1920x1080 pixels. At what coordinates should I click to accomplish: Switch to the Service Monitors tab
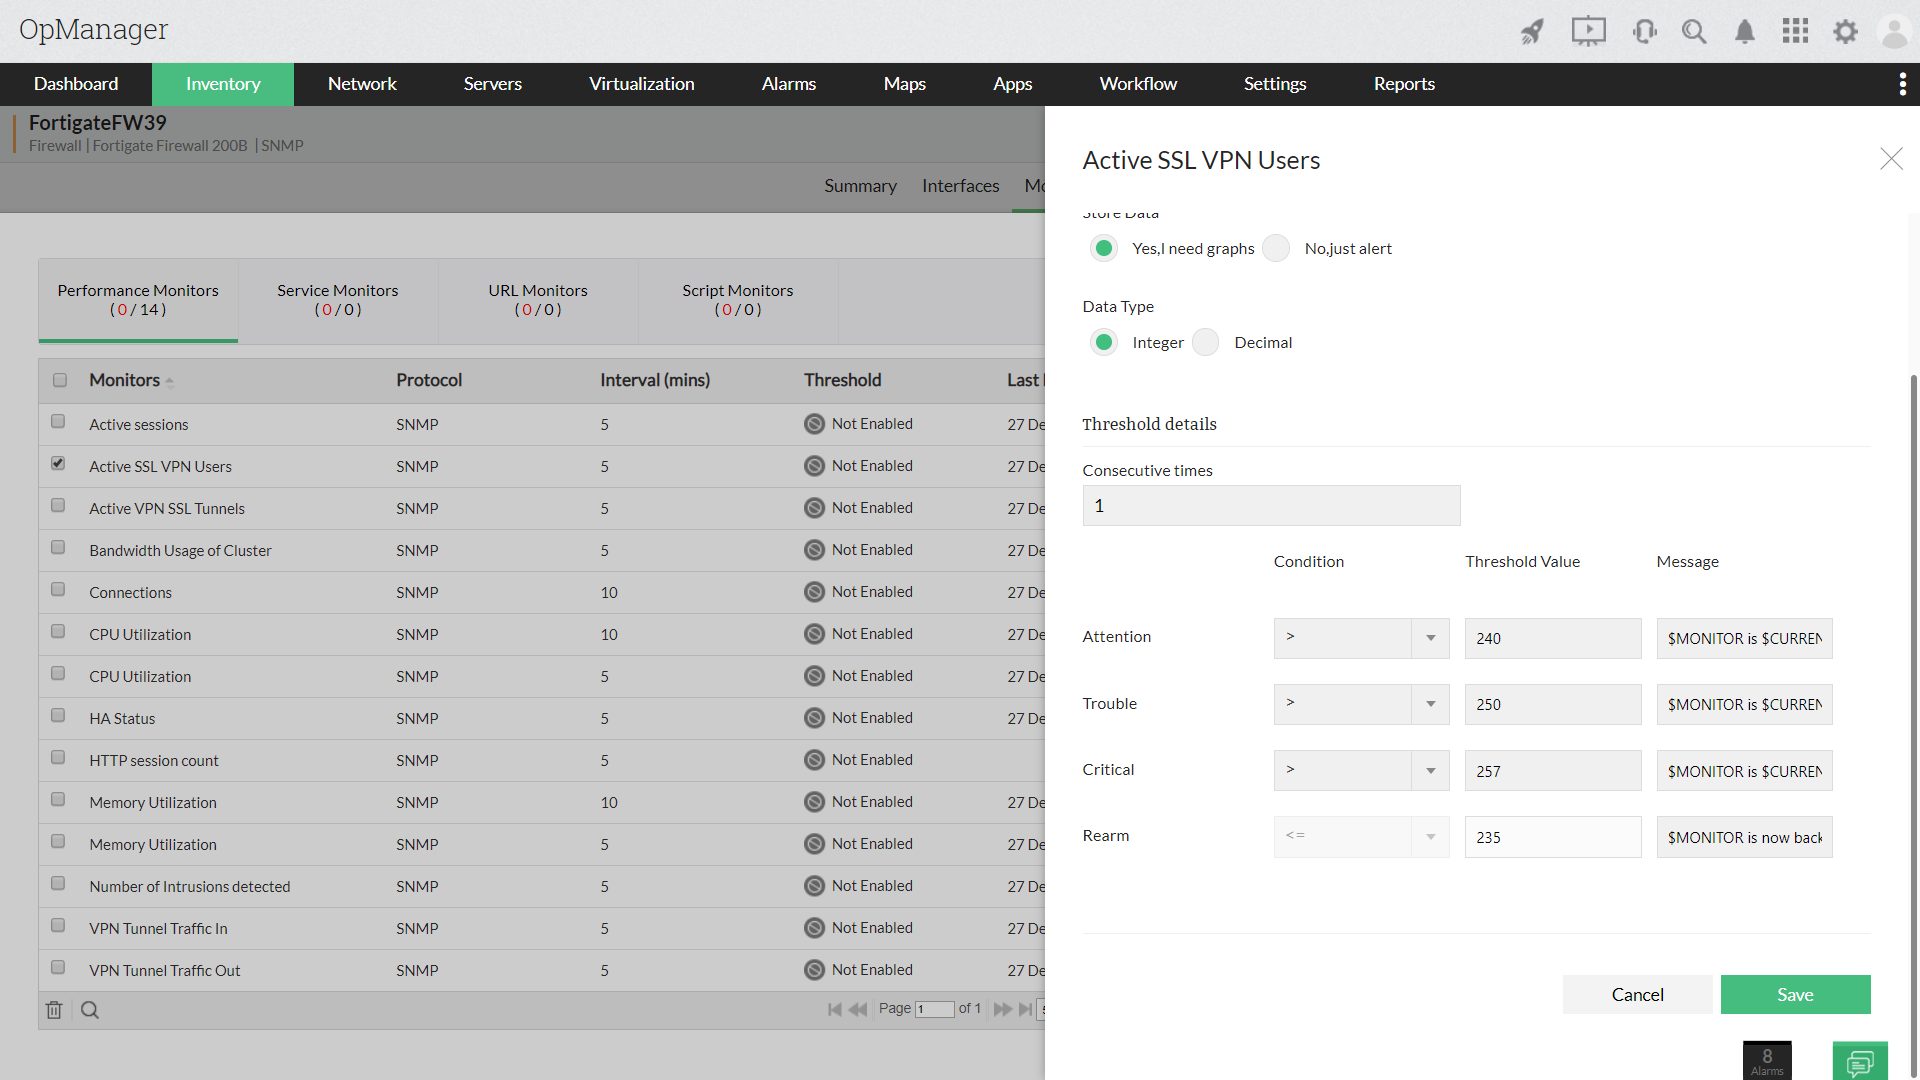coord(337,300)
